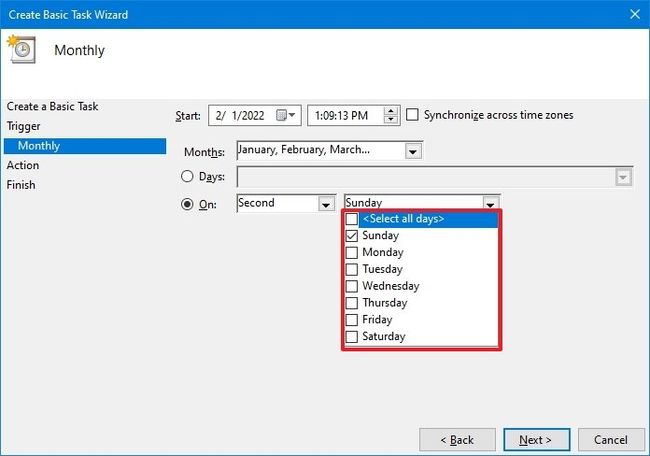The width and height of the screenshot is (650, 456).
Task: Check Saturday in the day list
Action: [351, 337]
